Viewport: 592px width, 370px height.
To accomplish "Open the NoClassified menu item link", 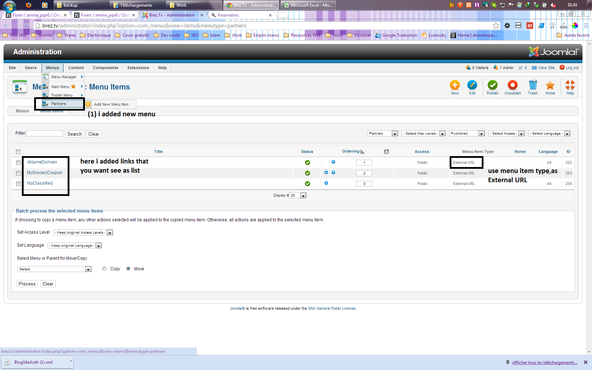I will point(40,183).
